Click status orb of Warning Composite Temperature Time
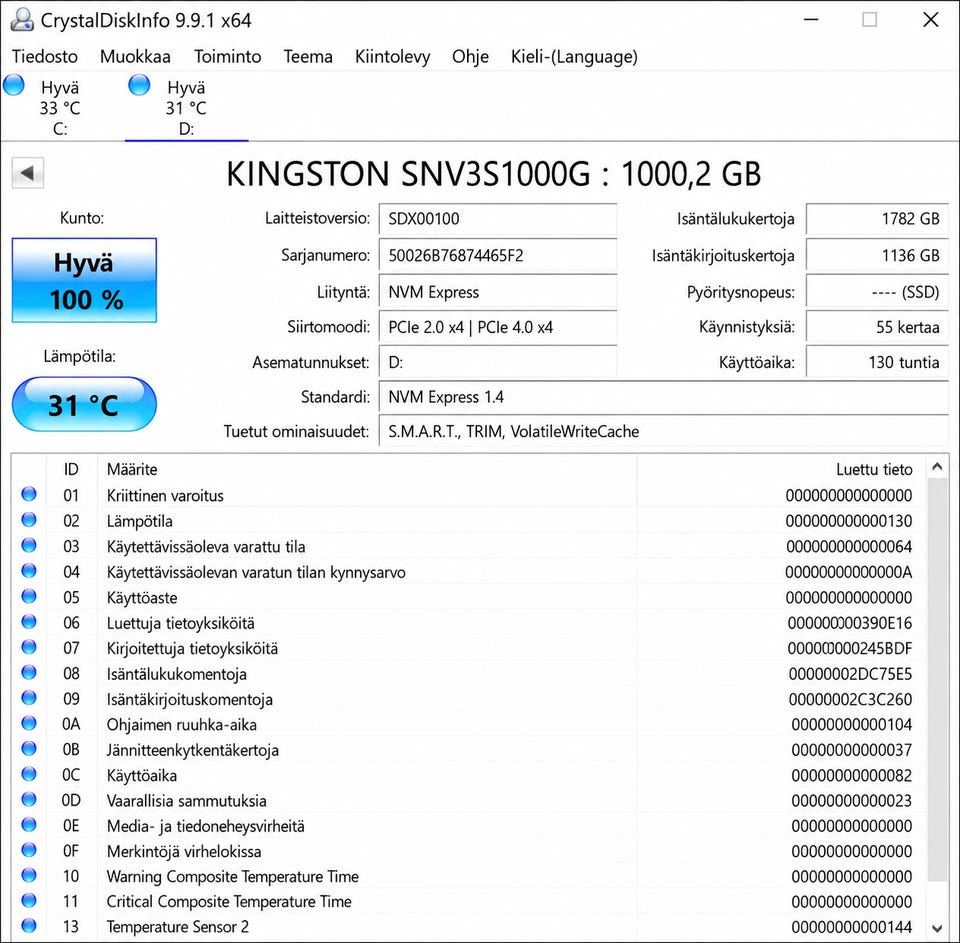 click(x=29, y=875)
